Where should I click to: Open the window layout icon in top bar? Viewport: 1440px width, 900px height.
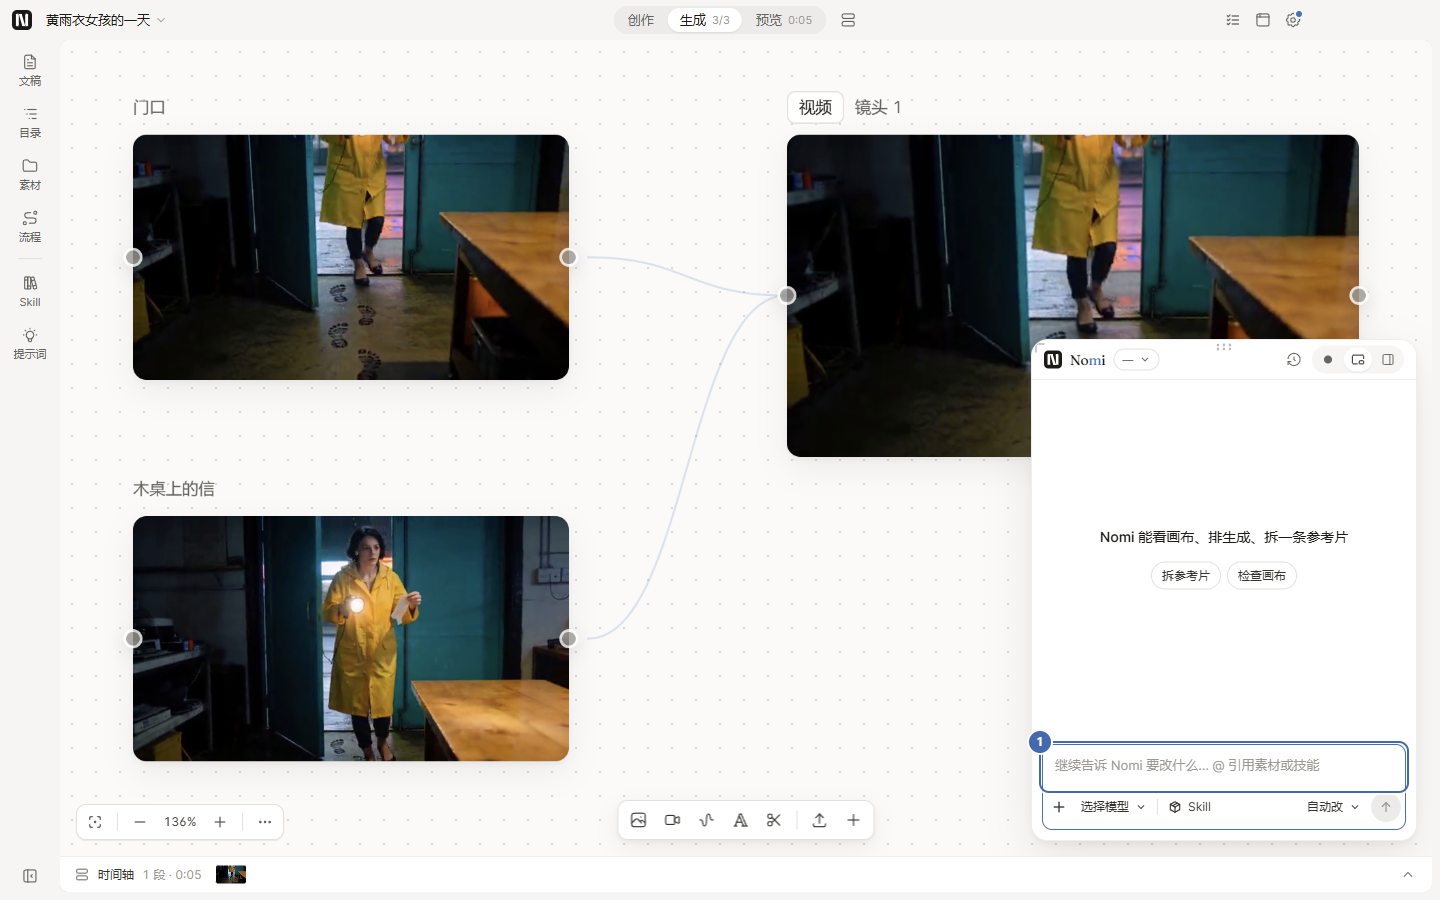[x=1263, y=20]
